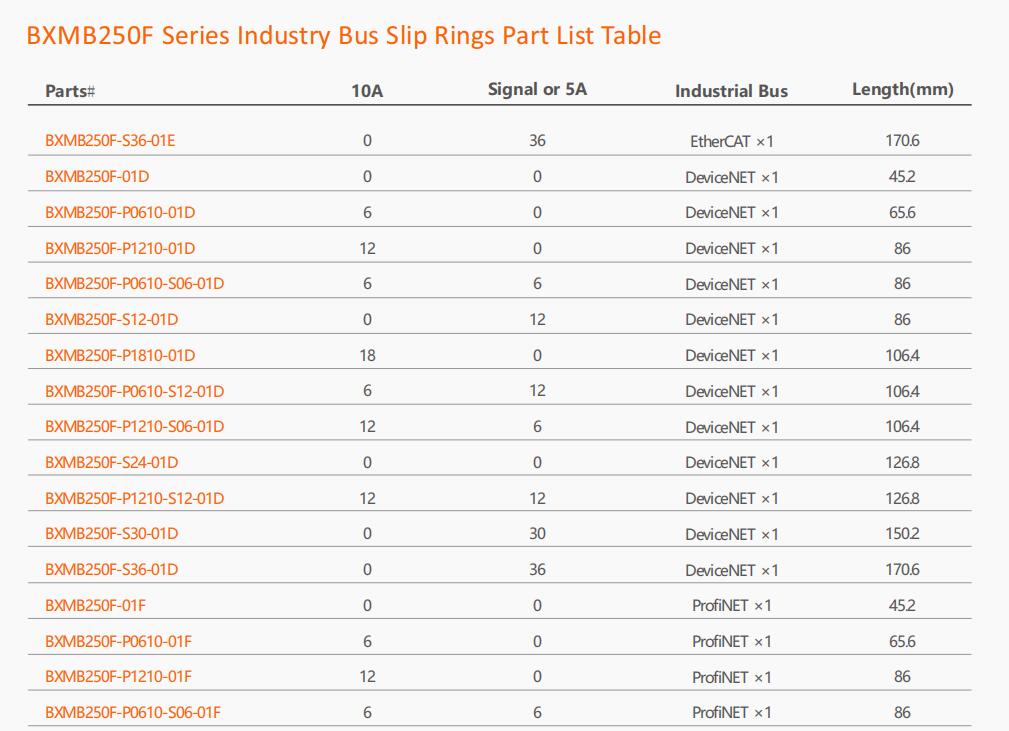
Task: Open part BXMB250F-P0610-01D
Action: point(120,212)
